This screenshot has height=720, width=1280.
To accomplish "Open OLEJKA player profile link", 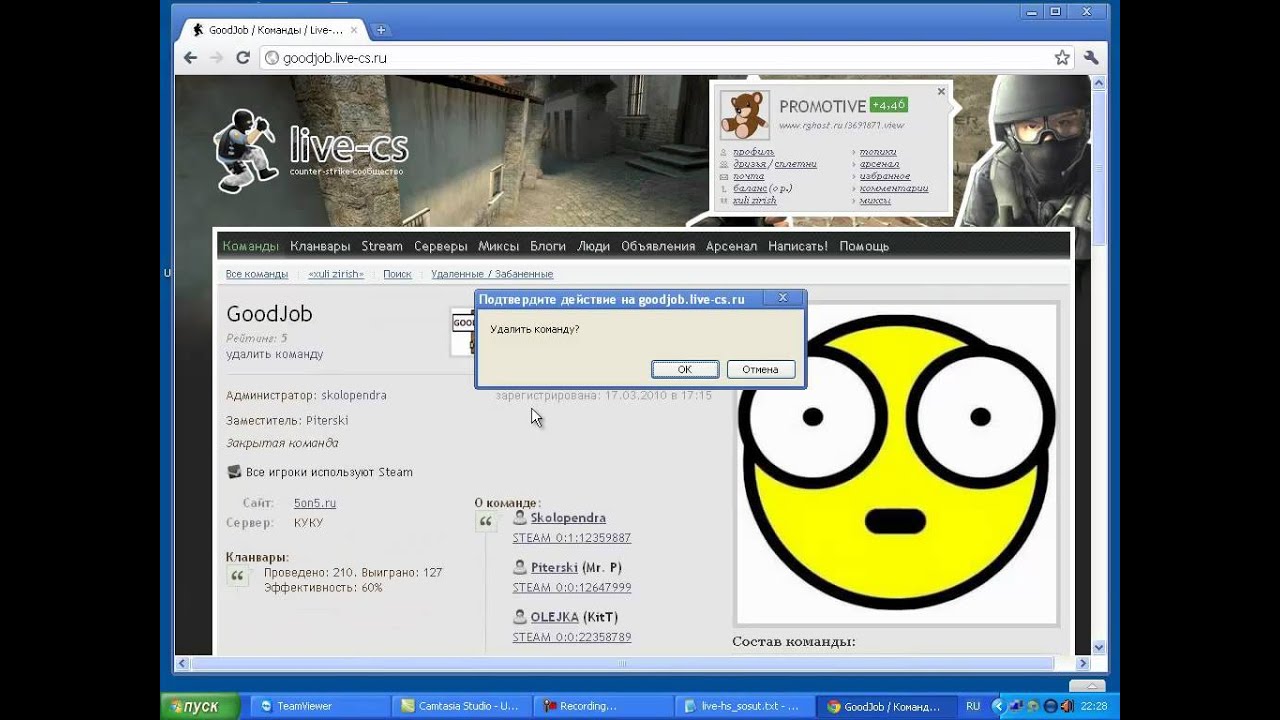I will pyautogui.click(x=554, y=617).
